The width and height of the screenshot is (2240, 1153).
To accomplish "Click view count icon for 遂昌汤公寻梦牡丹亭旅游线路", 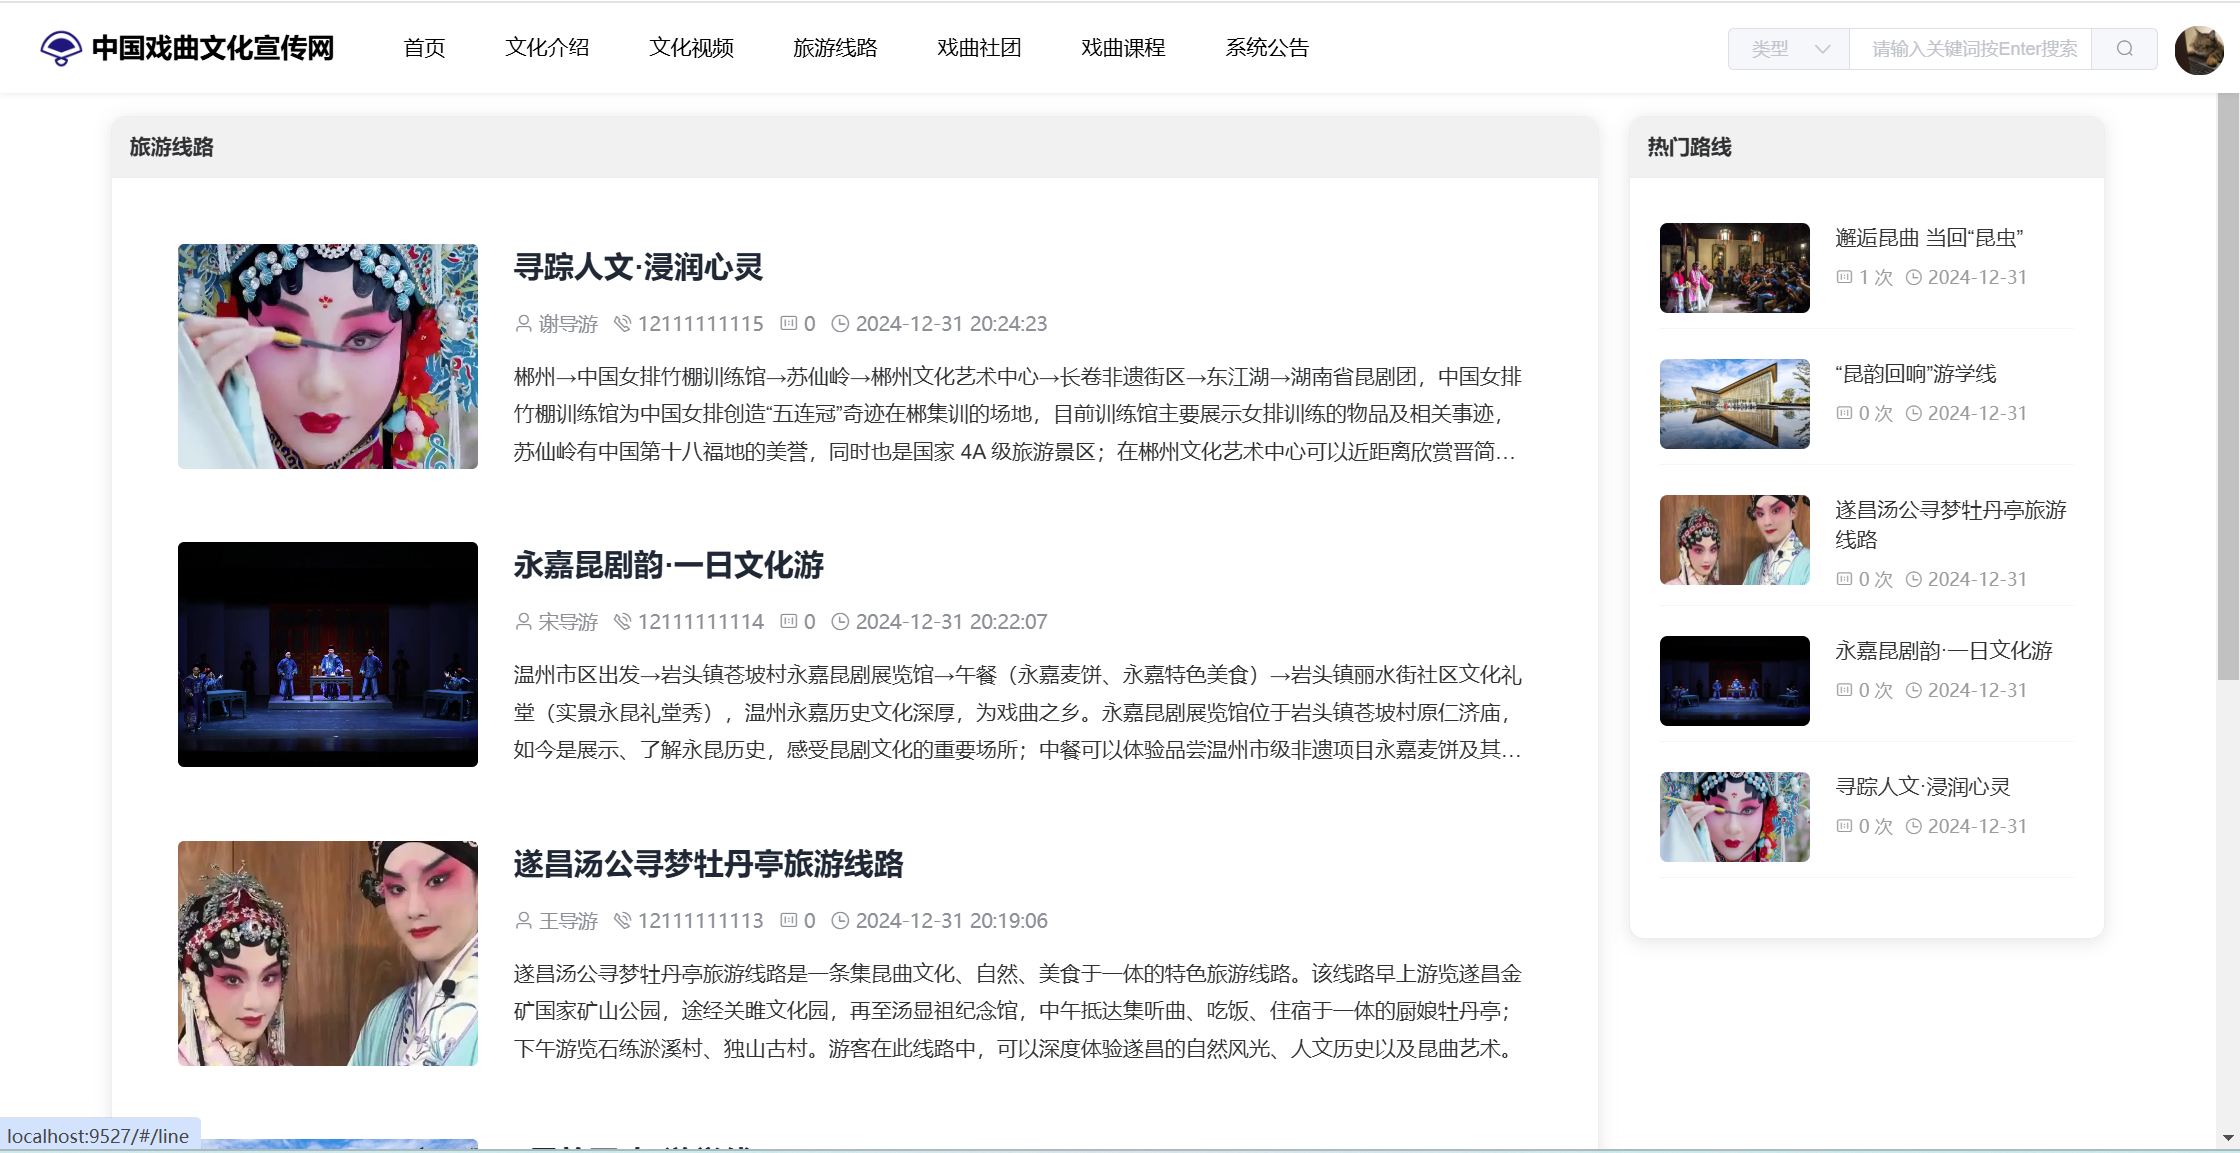I will [789, 920].
